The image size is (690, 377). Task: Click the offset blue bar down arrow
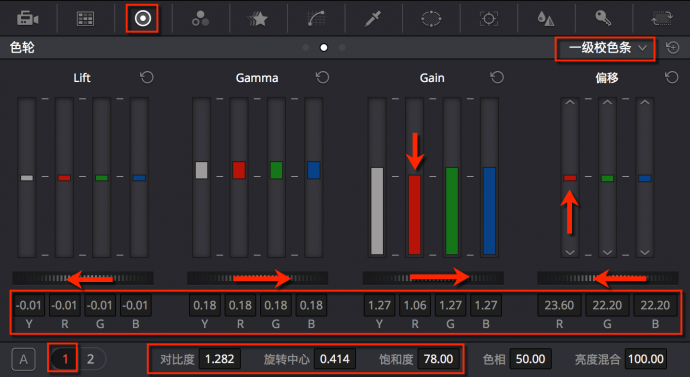click(645, 253)
